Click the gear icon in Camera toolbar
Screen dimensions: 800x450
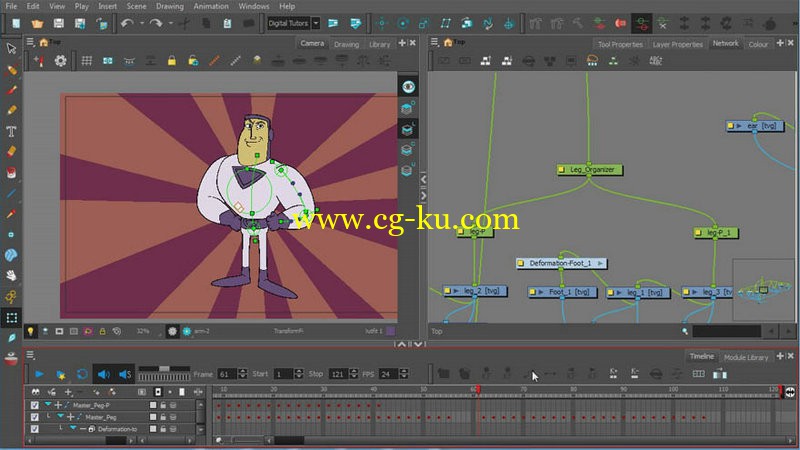tap(61, 61)
